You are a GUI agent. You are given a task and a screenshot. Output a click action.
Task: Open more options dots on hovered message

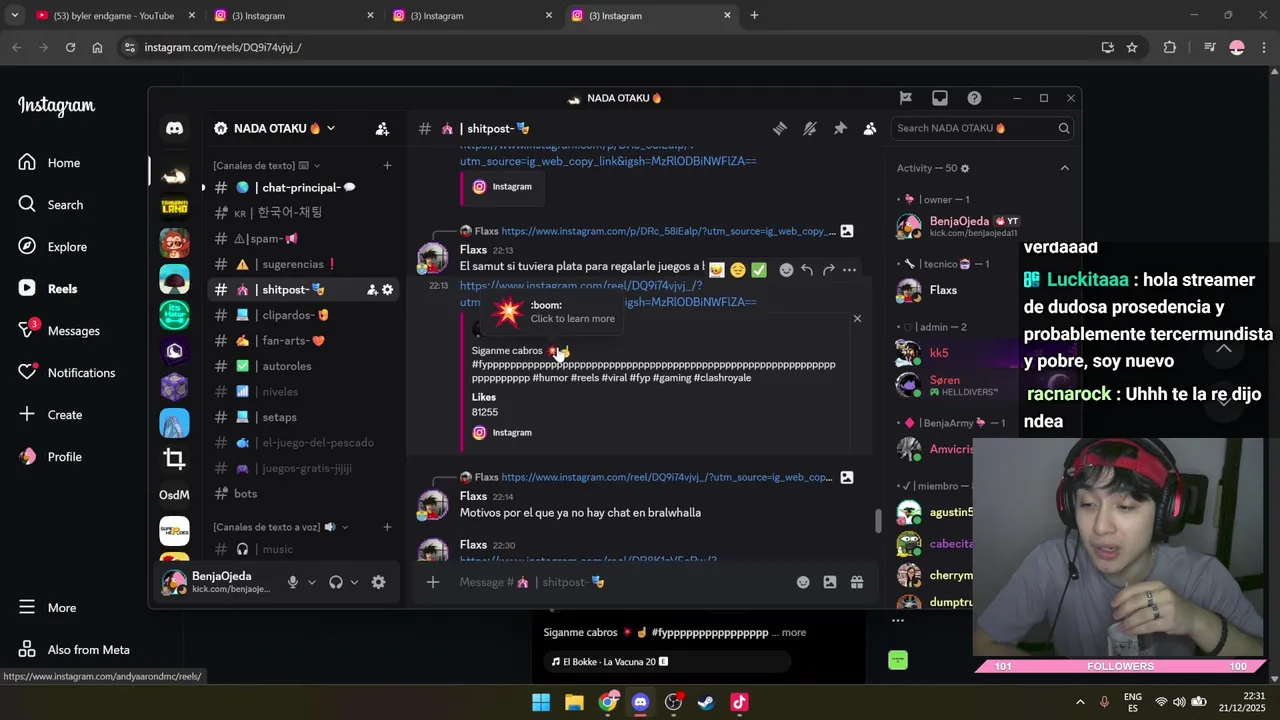[x=849, y=270]
